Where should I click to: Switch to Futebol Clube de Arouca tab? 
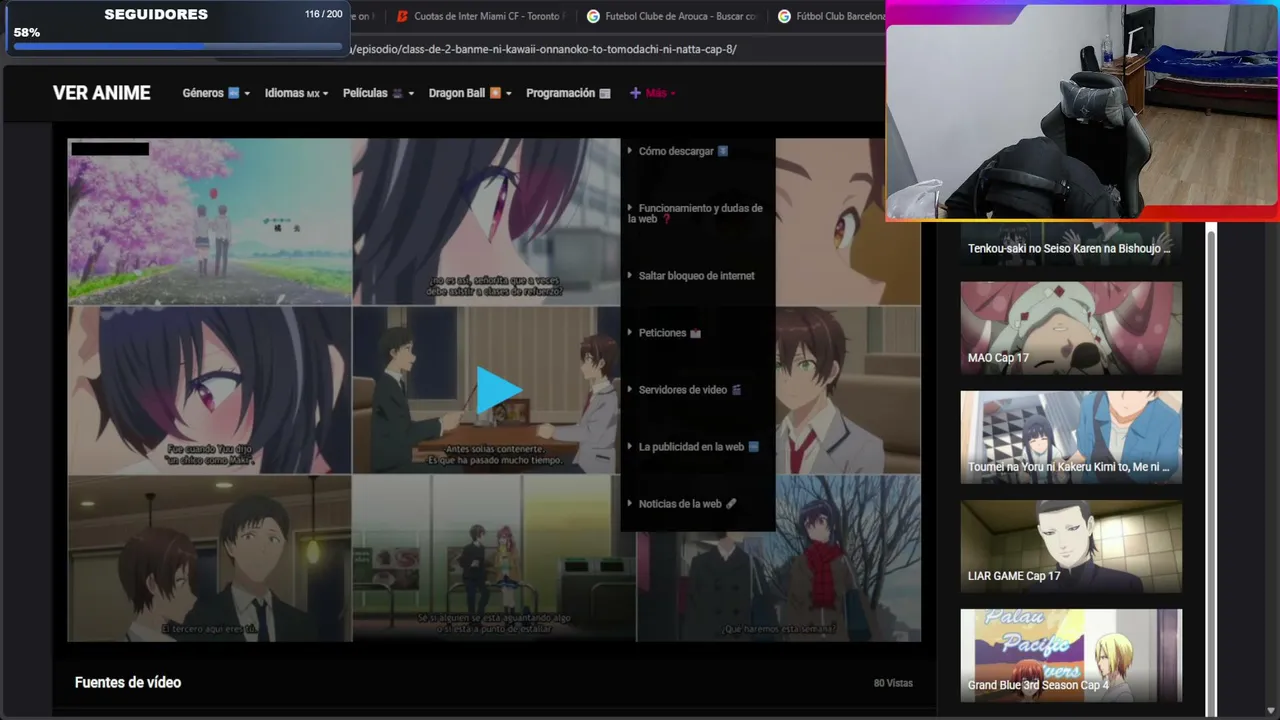point(672,16)
